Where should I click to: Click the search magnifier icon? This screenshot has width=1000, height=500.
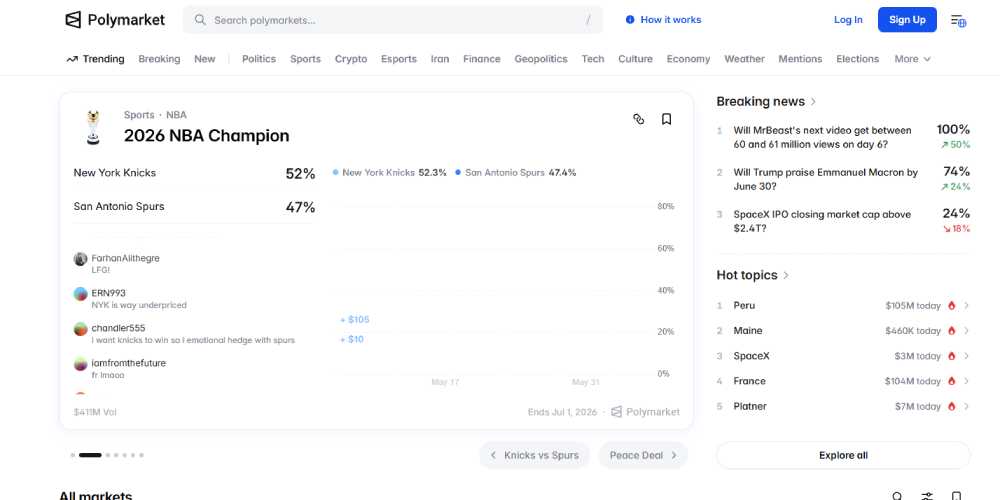click(200, 20)
